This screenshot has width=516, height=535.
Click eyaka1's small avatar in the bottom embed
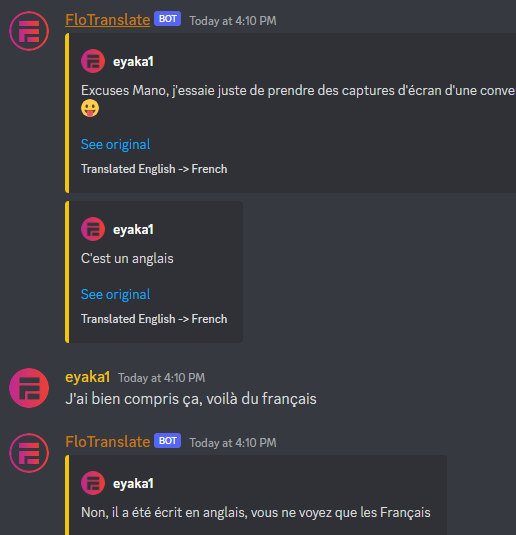point(93,483)
